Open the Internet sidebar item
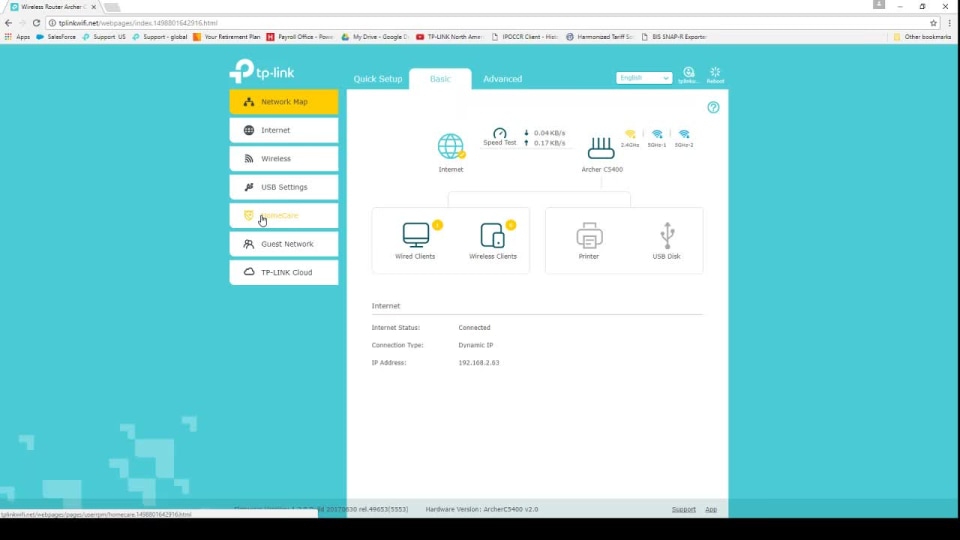 283,130
